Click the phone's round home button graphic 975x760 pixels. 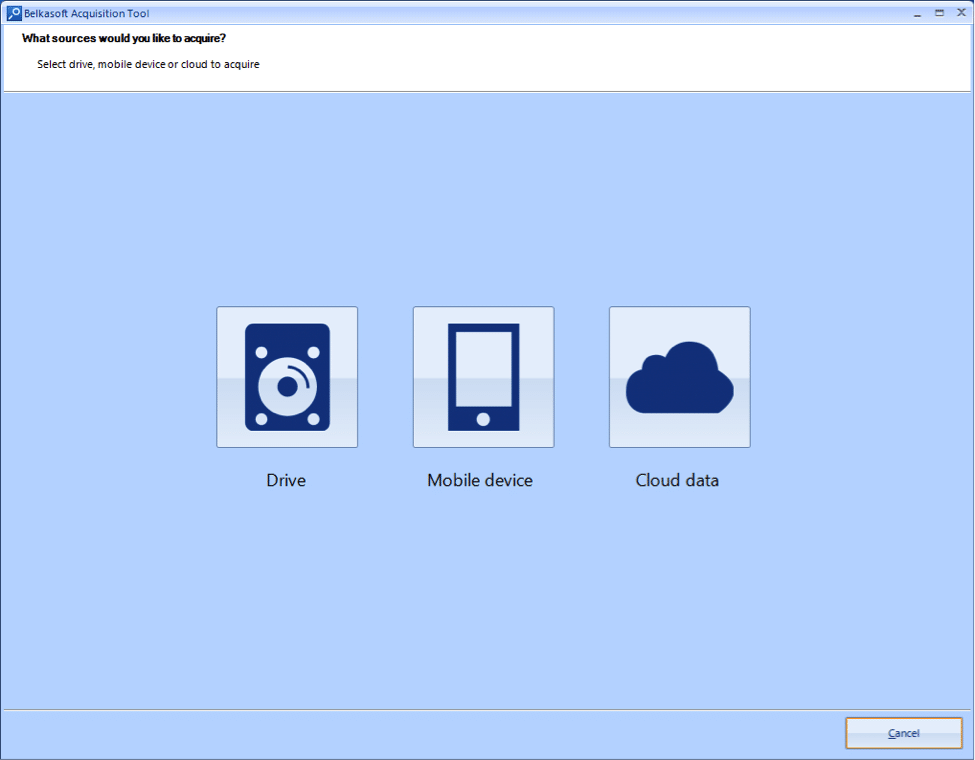[483, 419]
